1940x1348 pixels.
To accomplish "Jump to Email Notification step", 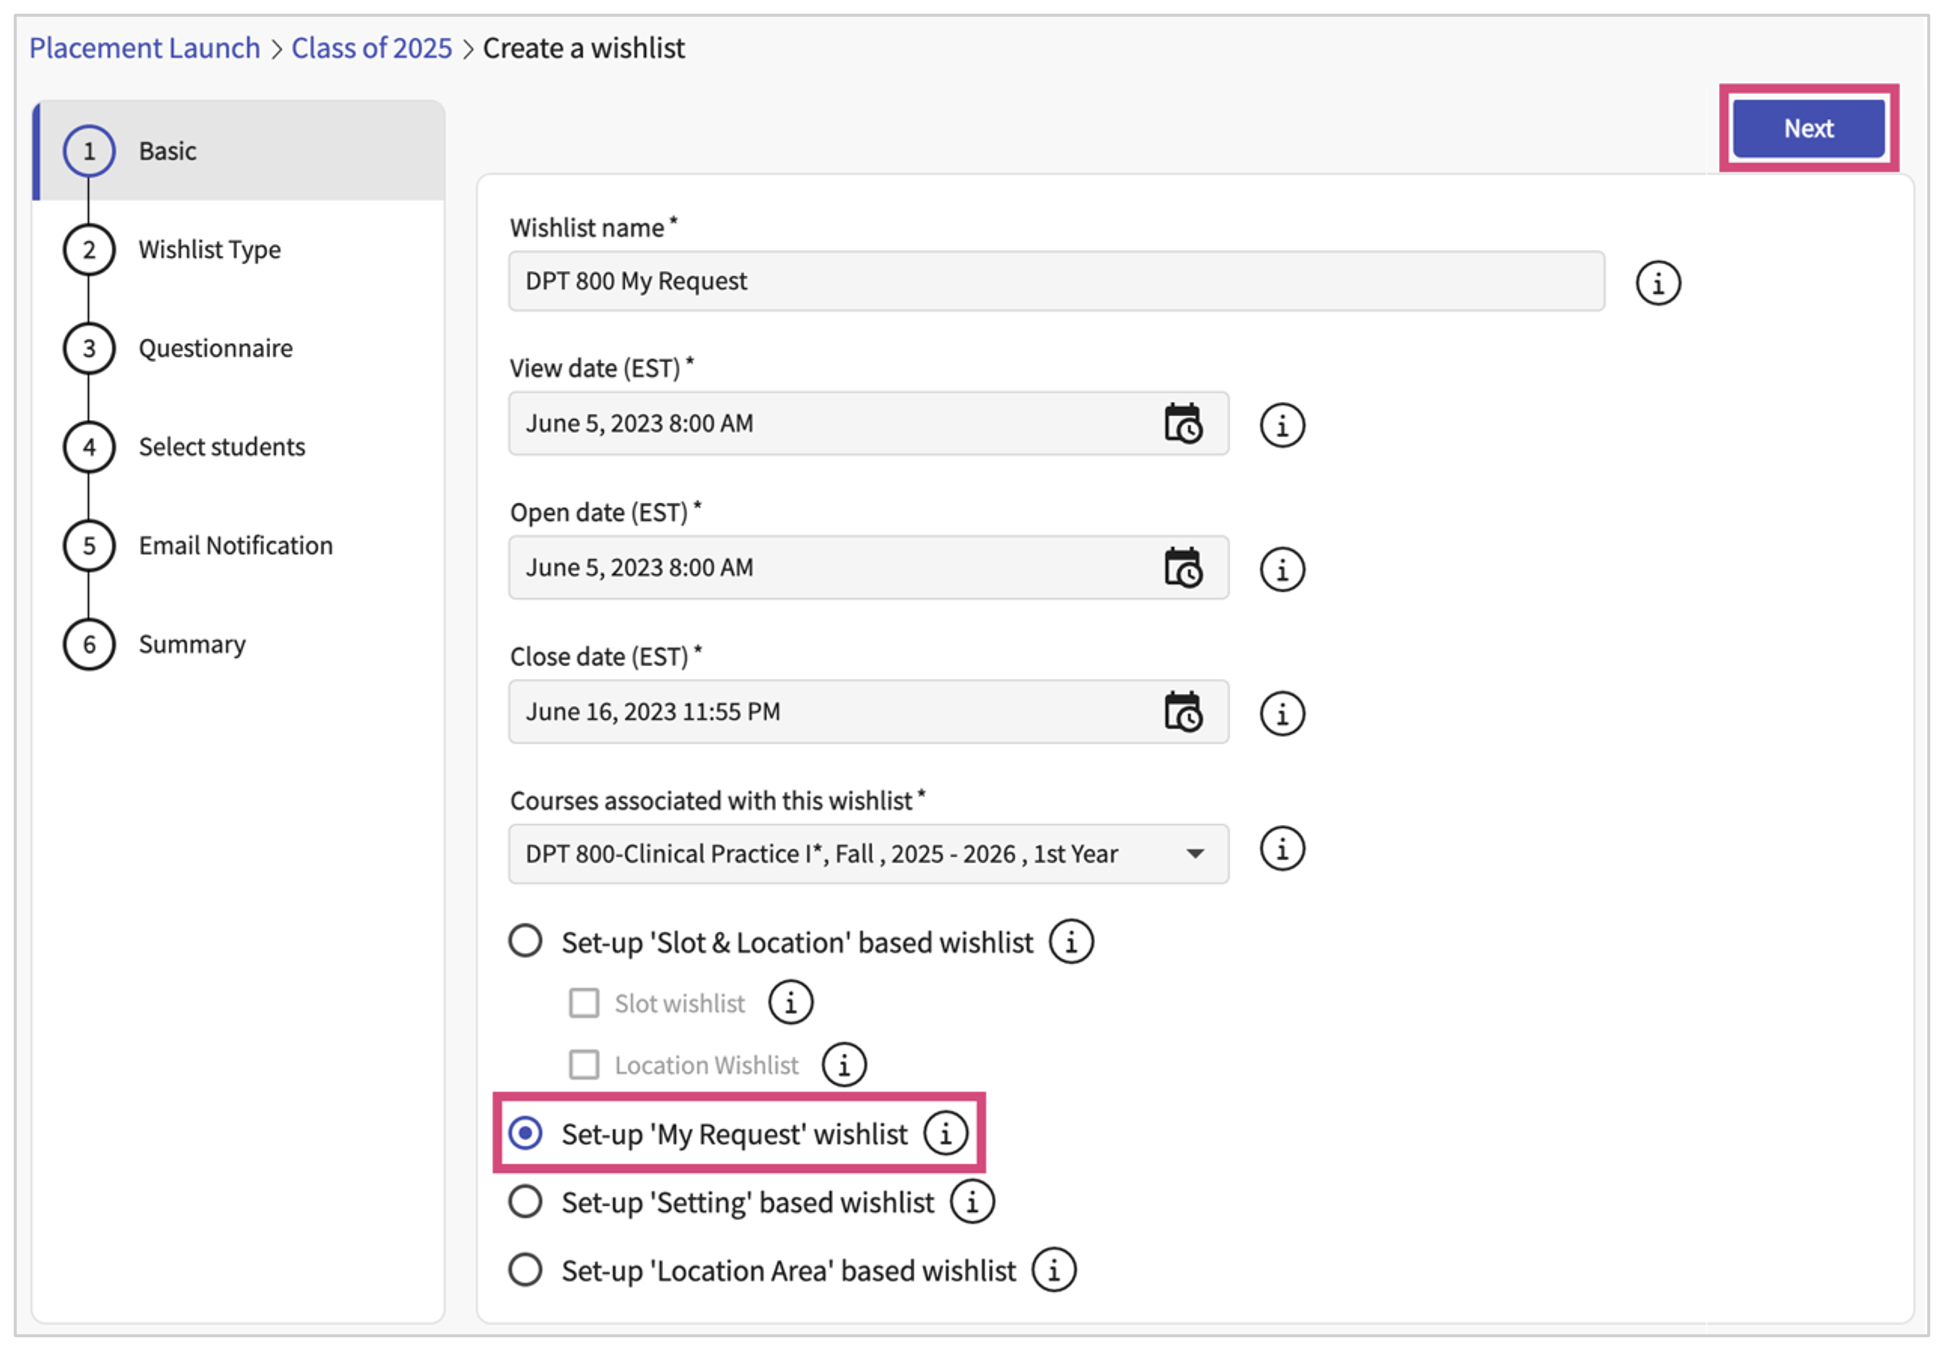I will (x=235, y=545).
